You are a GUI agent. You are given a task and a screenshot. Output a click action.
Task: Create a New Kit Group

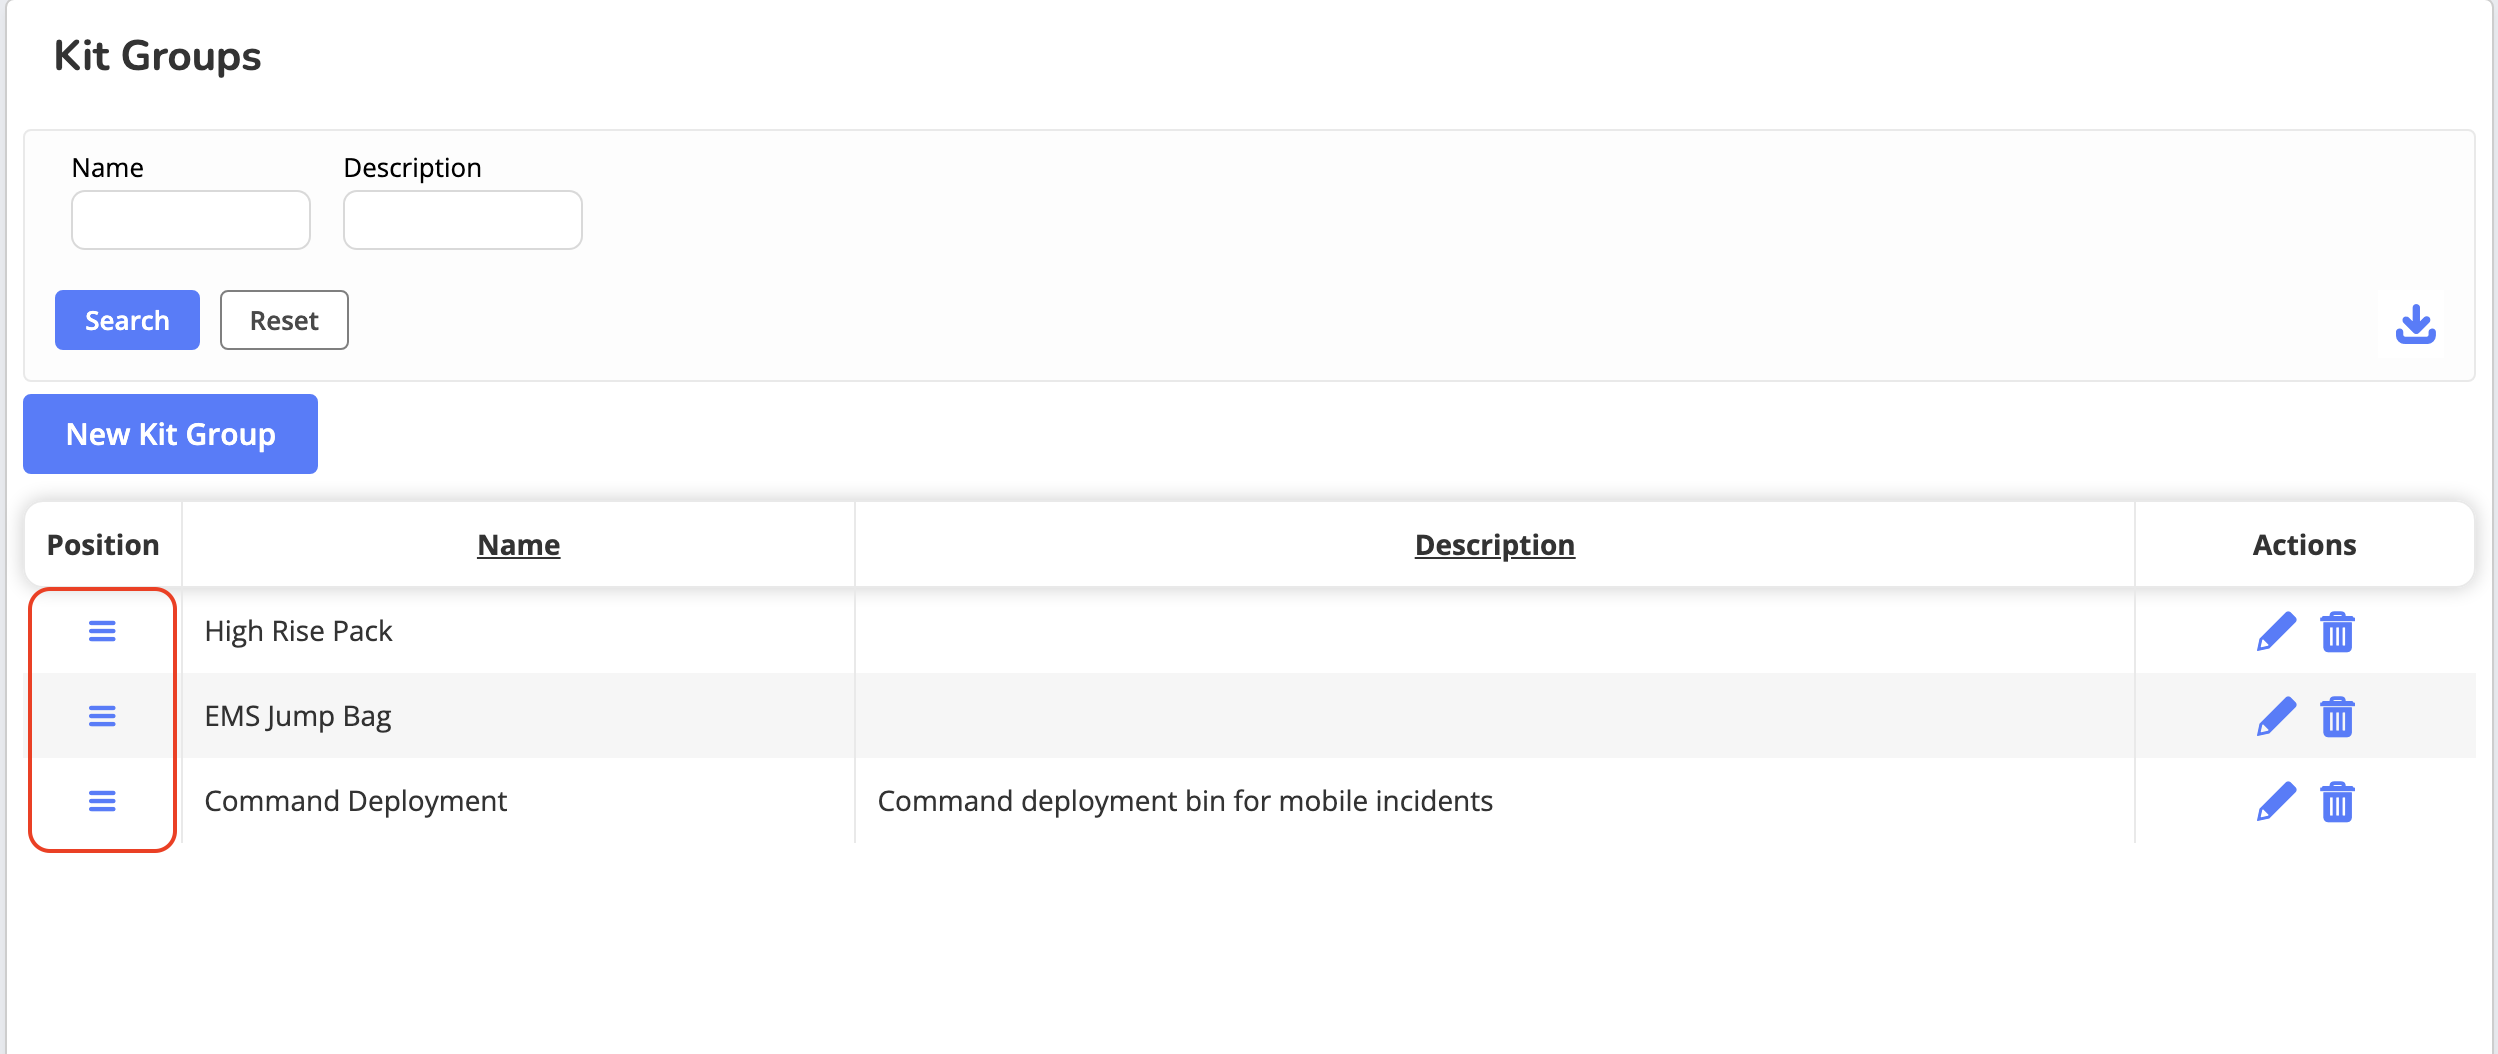point(170,434)
